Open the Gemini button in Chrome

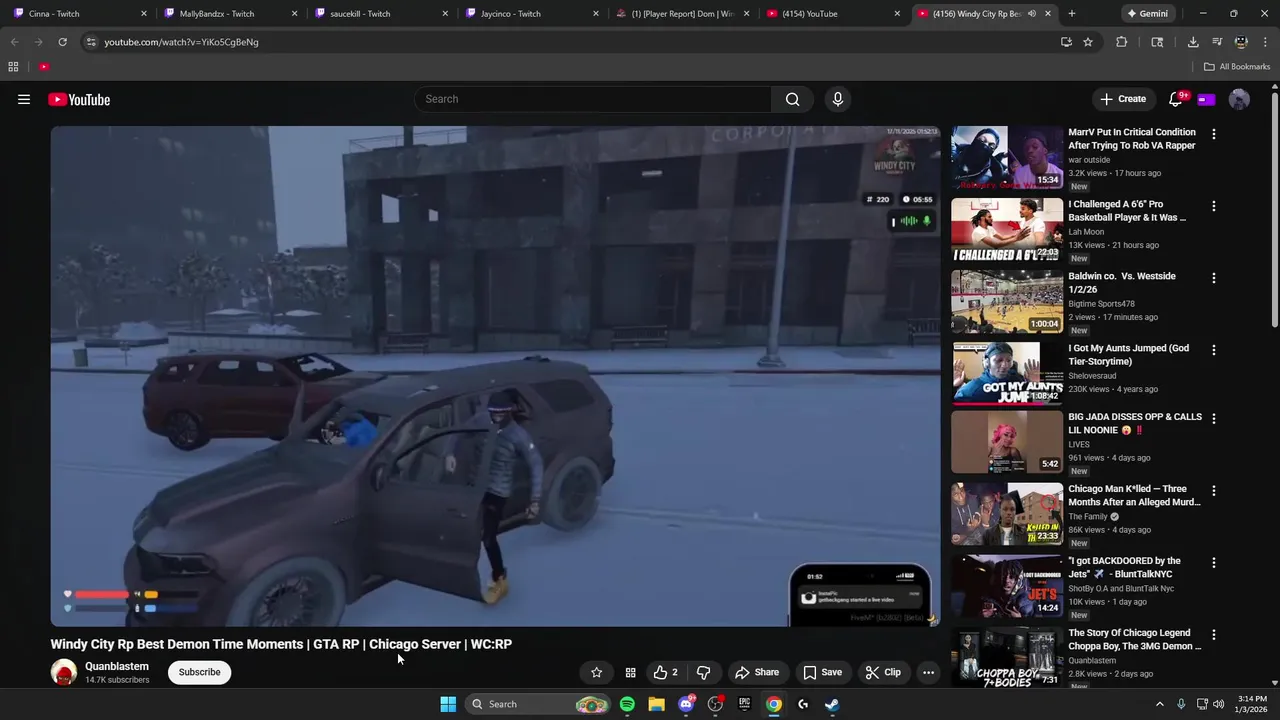pos(1147,14)
